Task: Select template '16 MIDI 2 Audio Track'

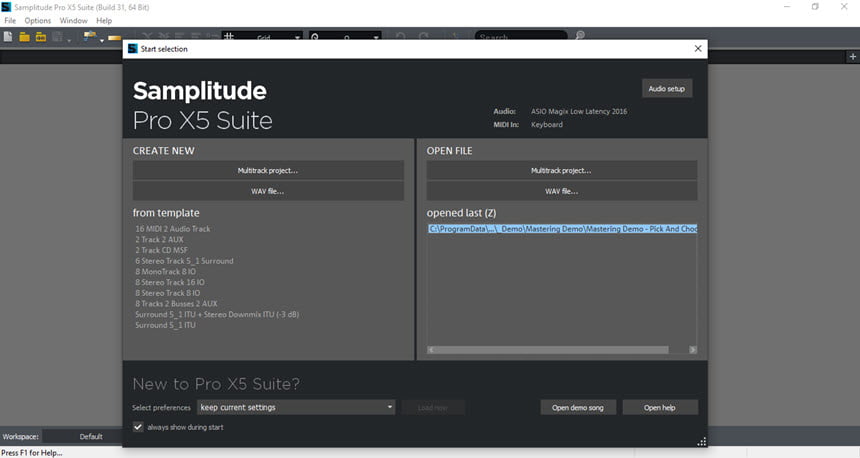Action: tap(173, 229)
